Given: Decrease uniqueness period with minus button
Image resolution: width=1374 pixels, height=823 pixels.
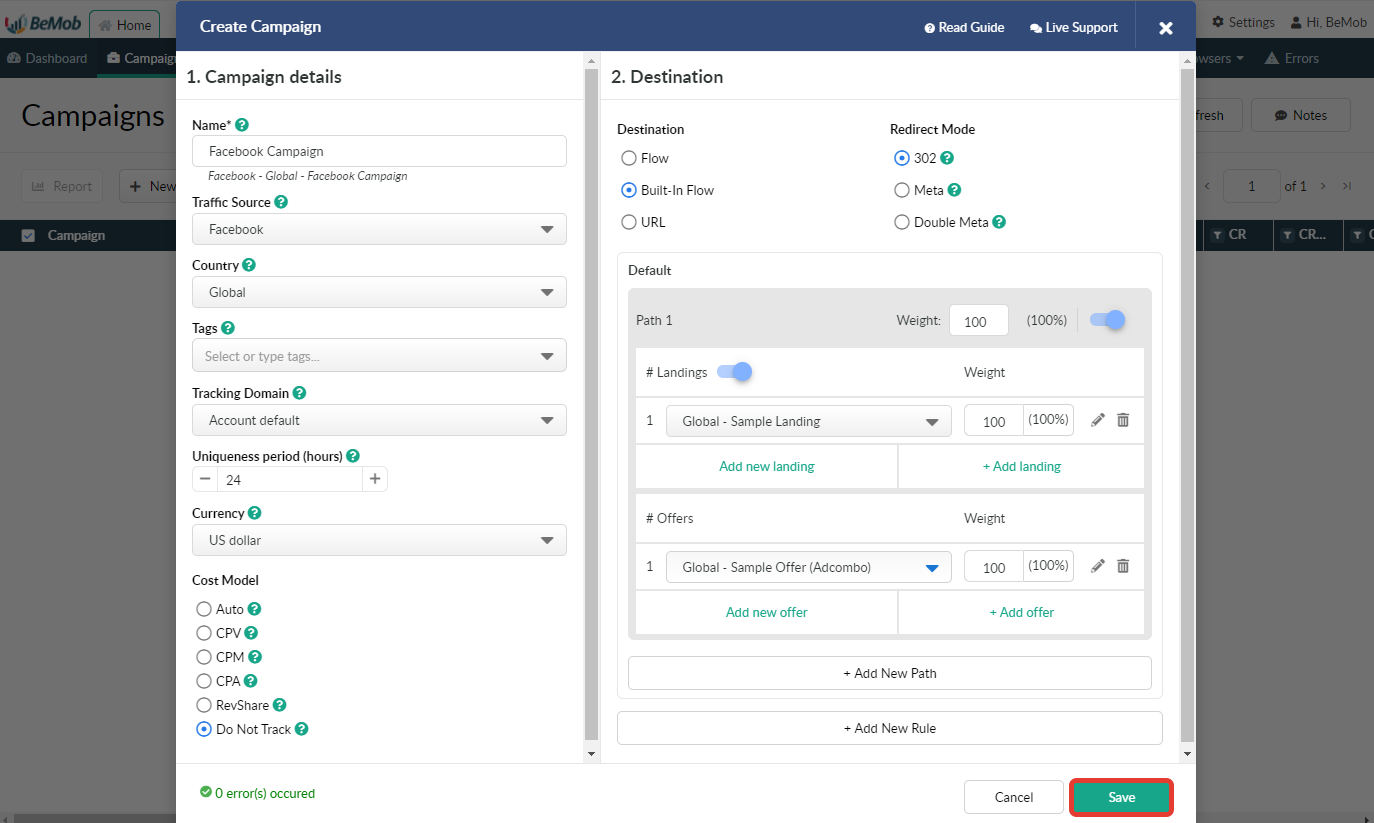Looking at the screenshot, I should click(205, 479).
